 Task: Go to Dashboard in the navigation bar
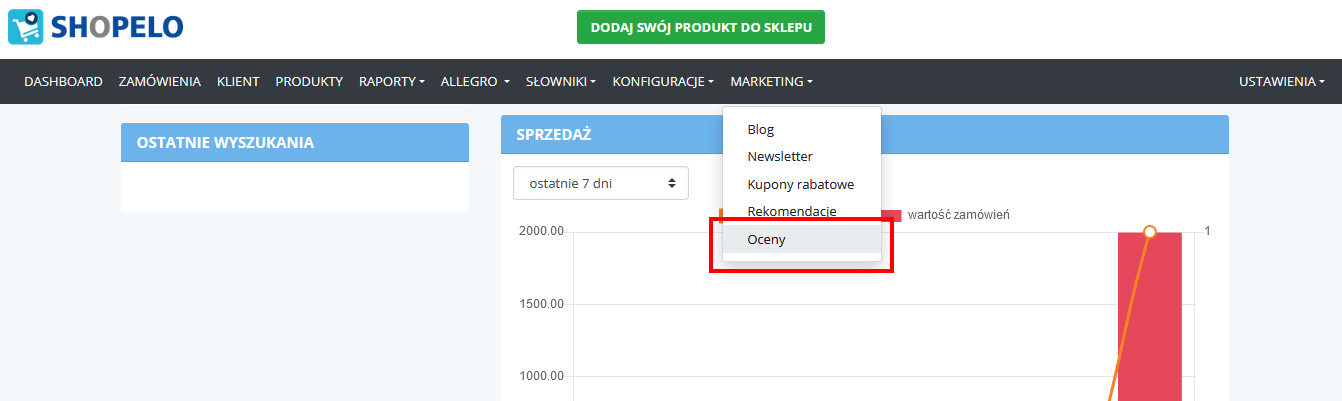click(63, 81)
